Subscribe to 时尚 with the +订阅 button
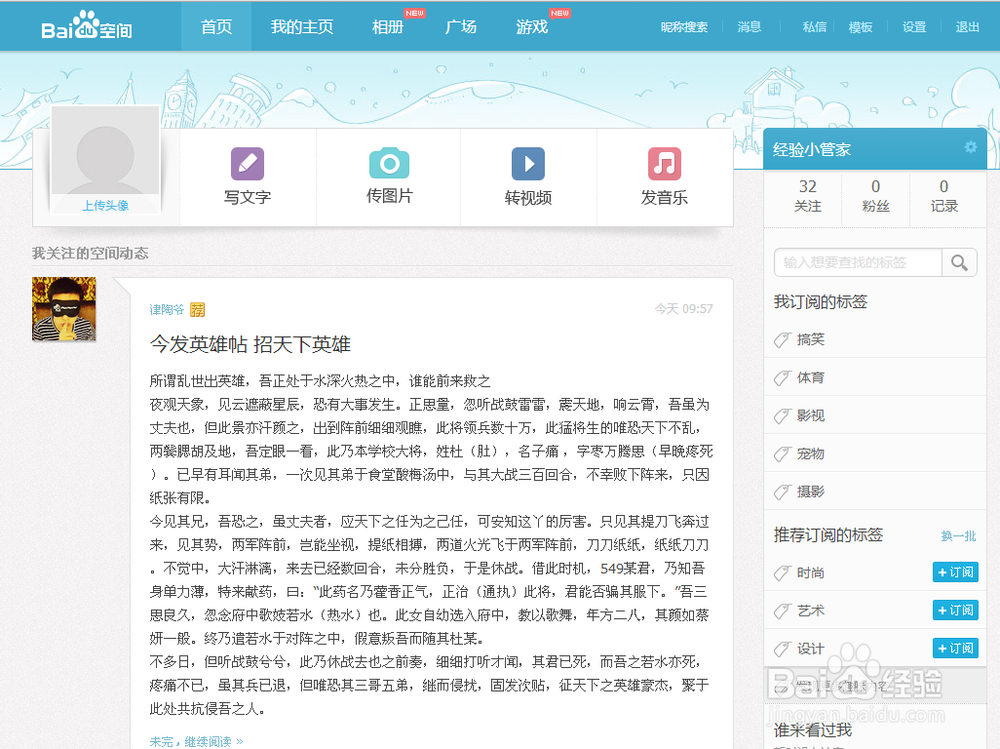Image resolution: width=1000 pixels, height=749 pixels. pos(955,571)
